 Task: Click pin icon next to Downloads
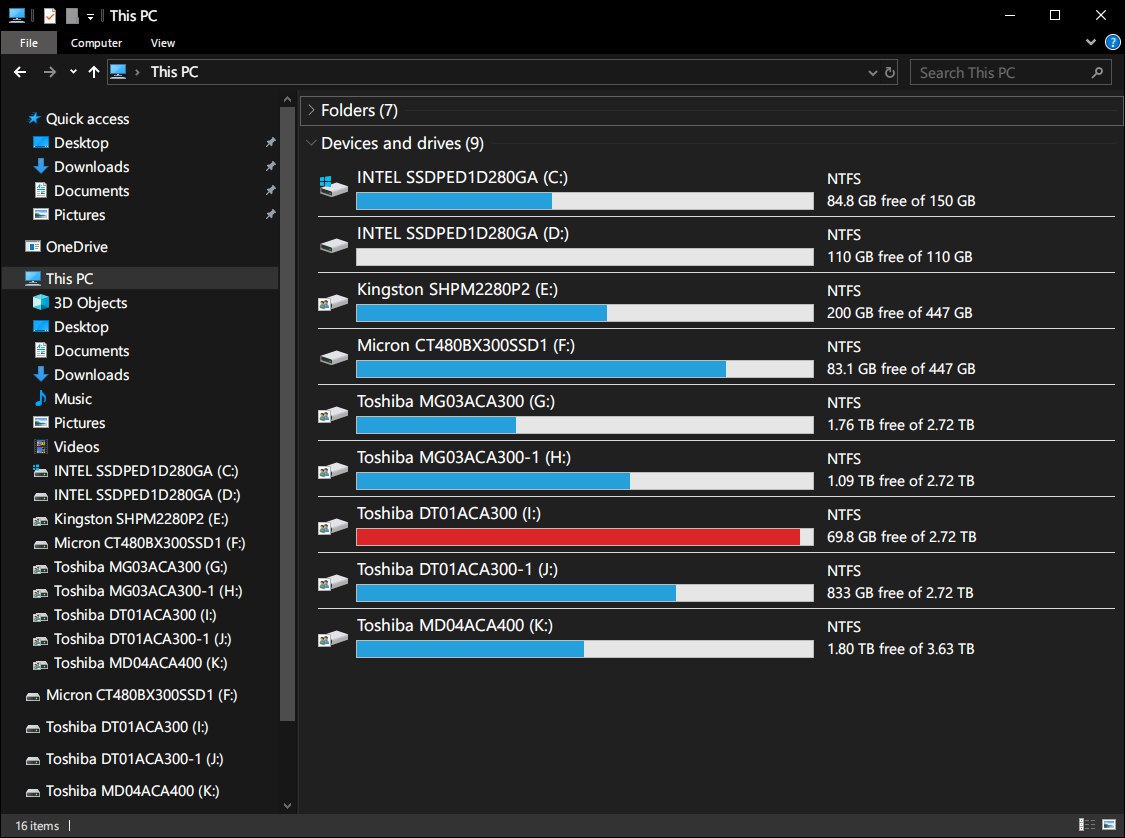coord(270,166)
